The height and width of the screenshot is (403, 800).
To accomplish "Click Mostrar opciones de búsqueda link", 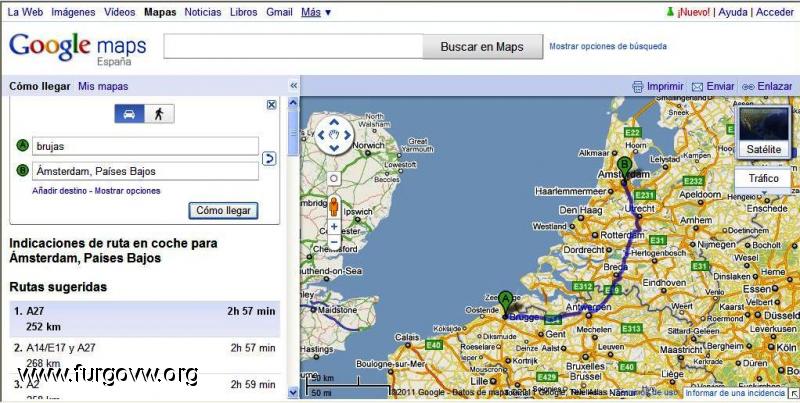I will tap(608, 46).
